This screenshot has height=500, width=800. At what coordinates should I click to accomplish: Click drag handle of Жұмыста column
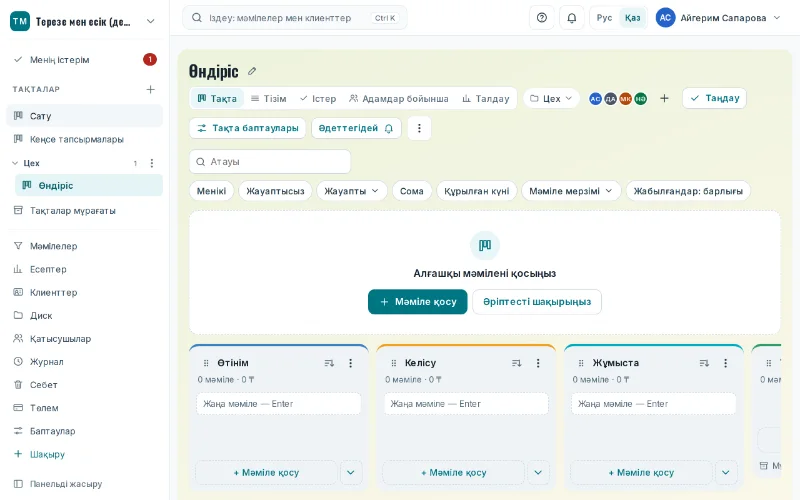(x=581, y=363)
